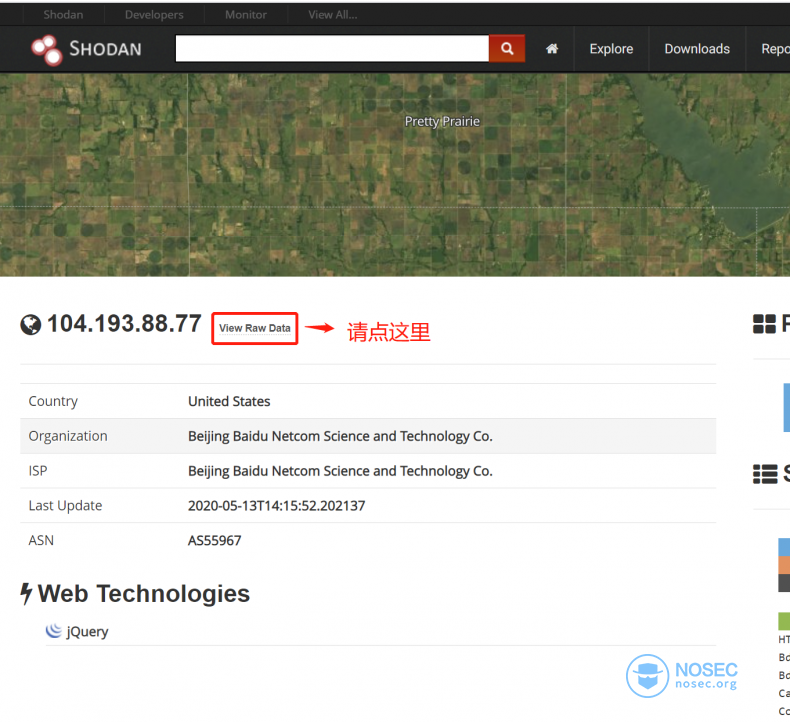Screen dimensions: 790x722
Task: Click the ISP row label
Action: coord(38,471)
